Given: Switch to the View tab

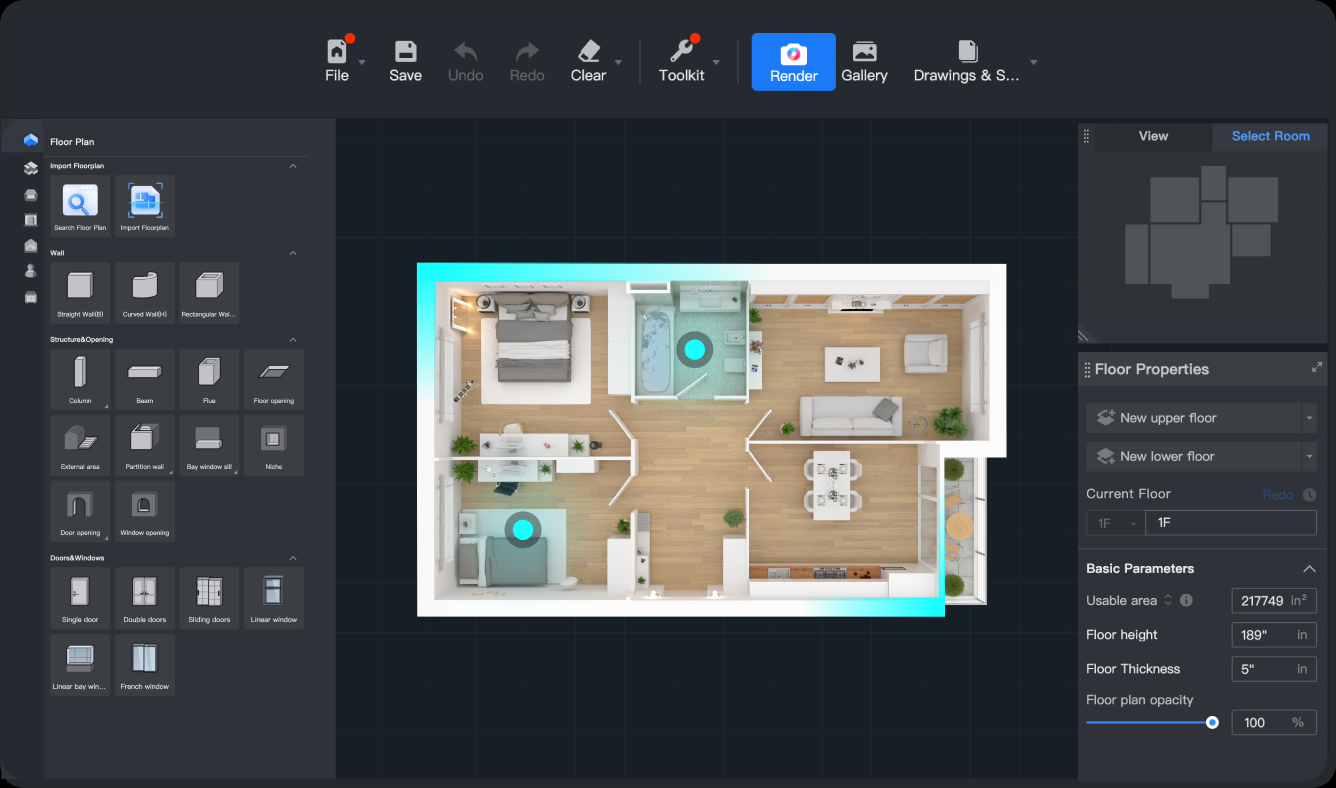Looking at the screenshot, I should [x=1153, y=136].
